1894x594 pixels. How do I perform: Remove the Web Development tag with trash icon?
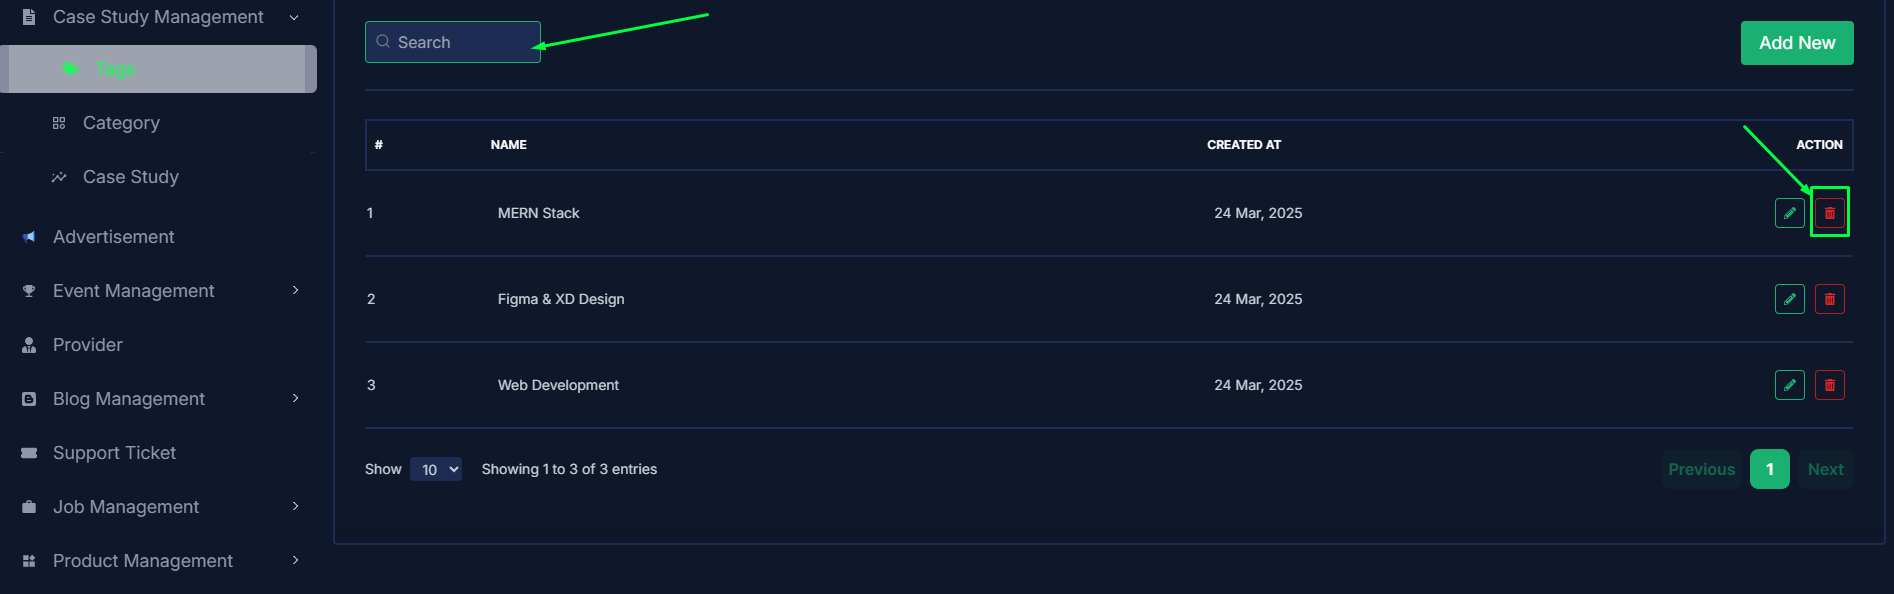tap(1829, 385)
